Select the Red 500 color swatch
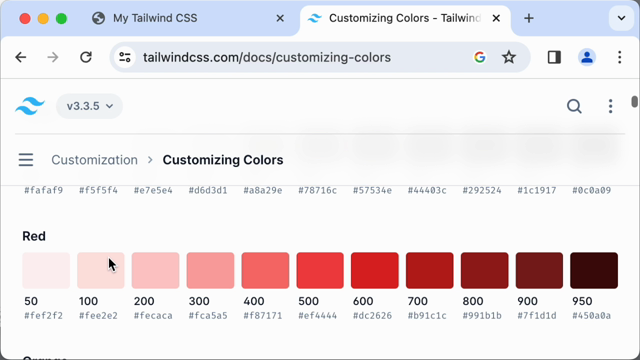This screenshot has height=360, width=640. (320, 270)
